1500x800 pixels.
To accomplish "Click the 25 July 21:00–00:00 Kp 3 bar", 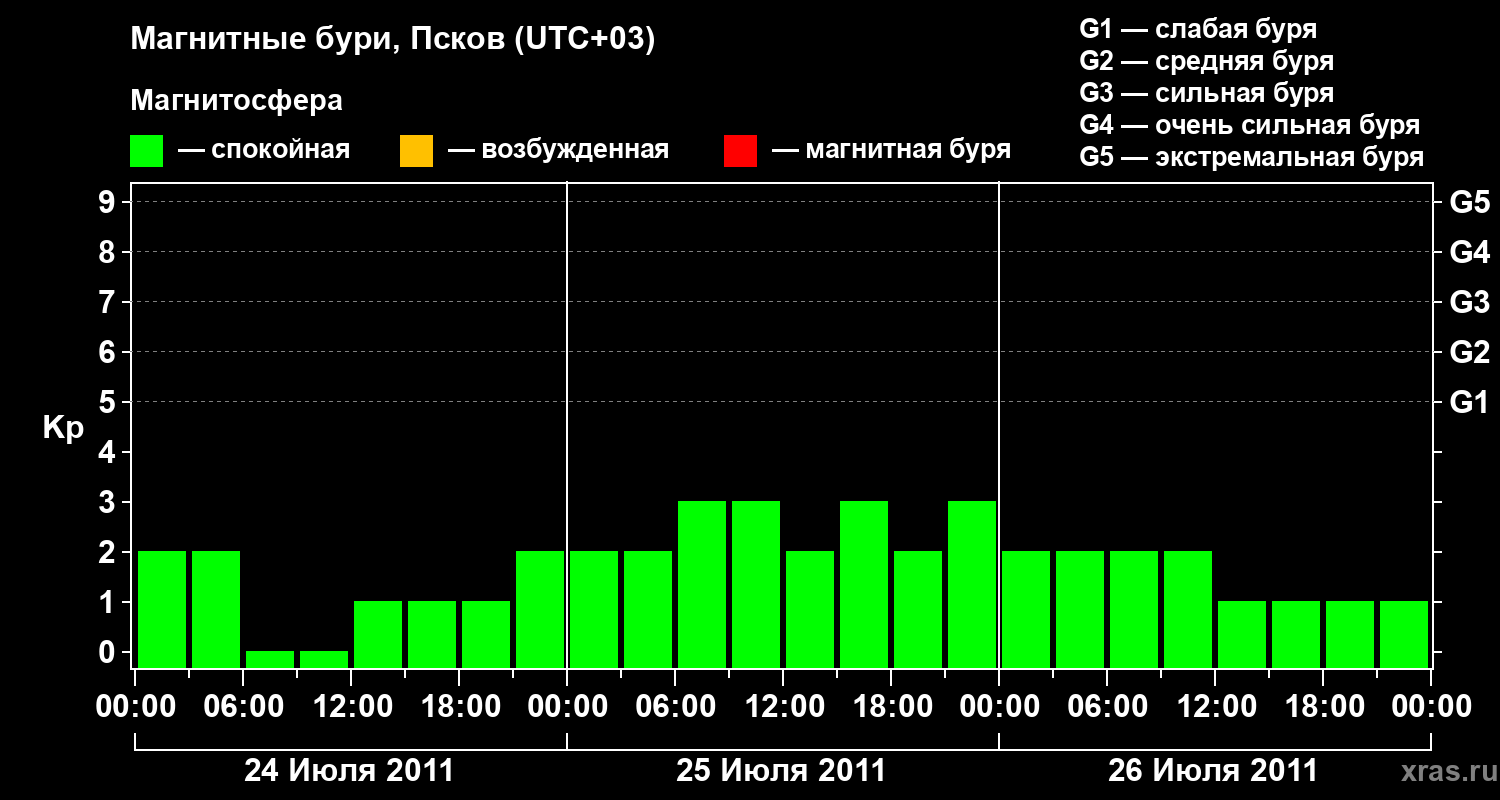I will [x=972, y=584].
